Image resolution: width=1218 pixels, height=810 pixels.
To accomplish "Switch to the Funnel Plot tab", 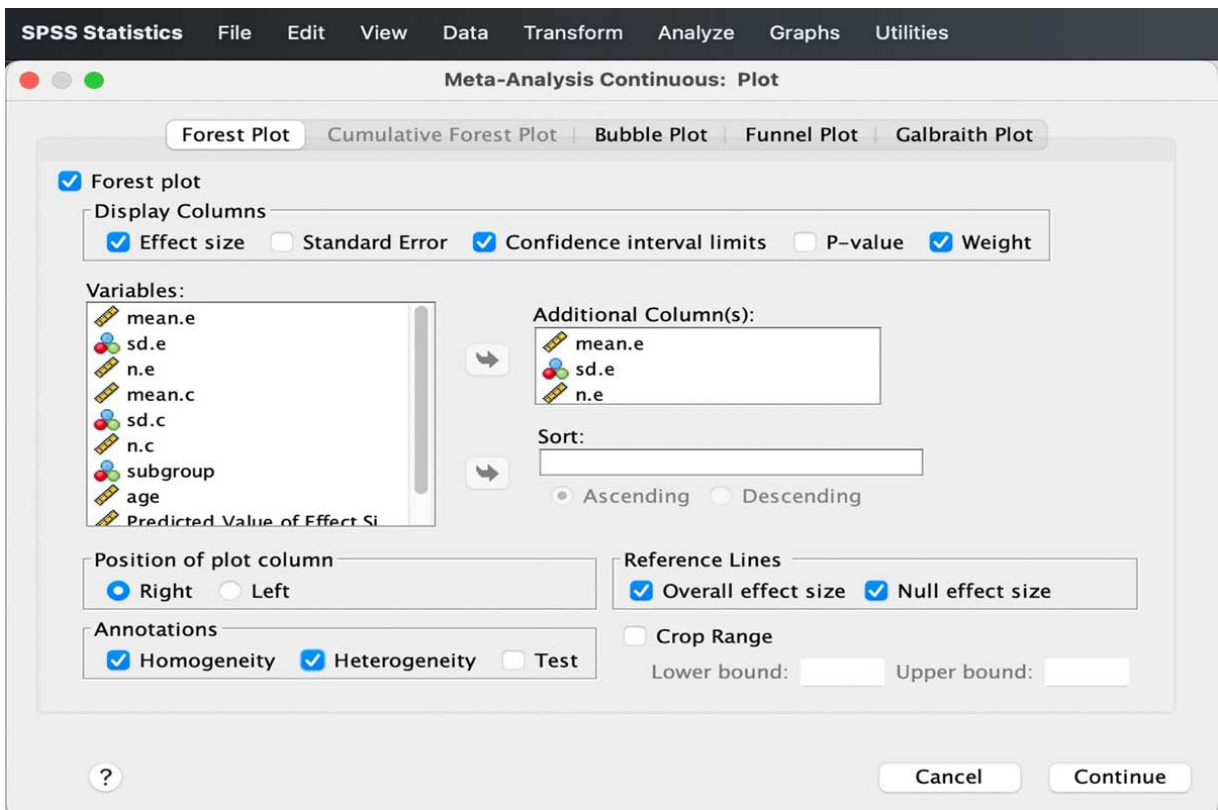I will point(801,135).
